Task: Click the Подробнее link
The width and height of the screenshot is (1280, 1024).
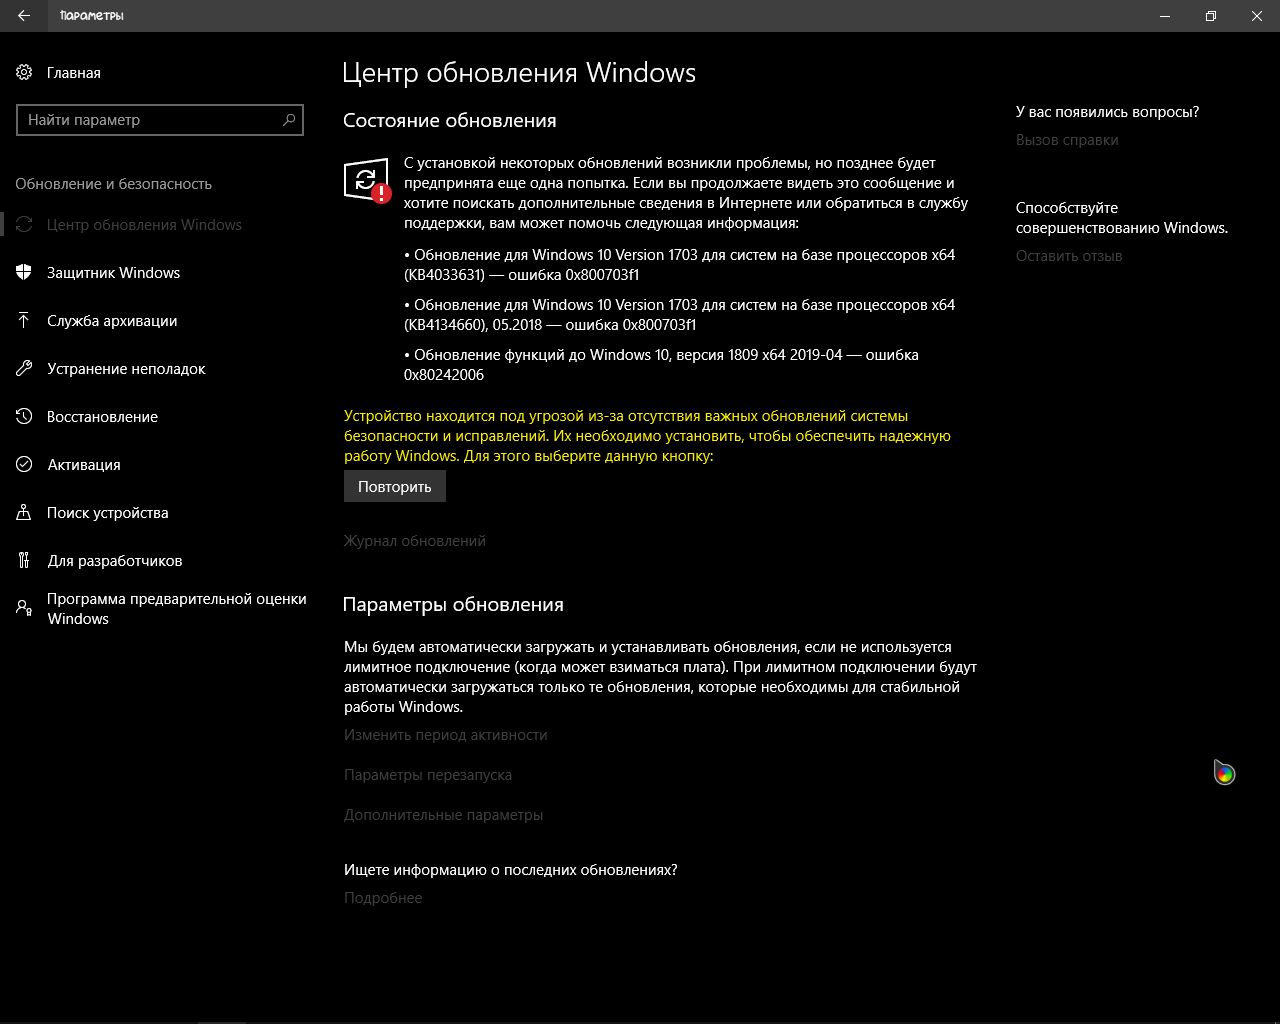Action: point(383,898)
